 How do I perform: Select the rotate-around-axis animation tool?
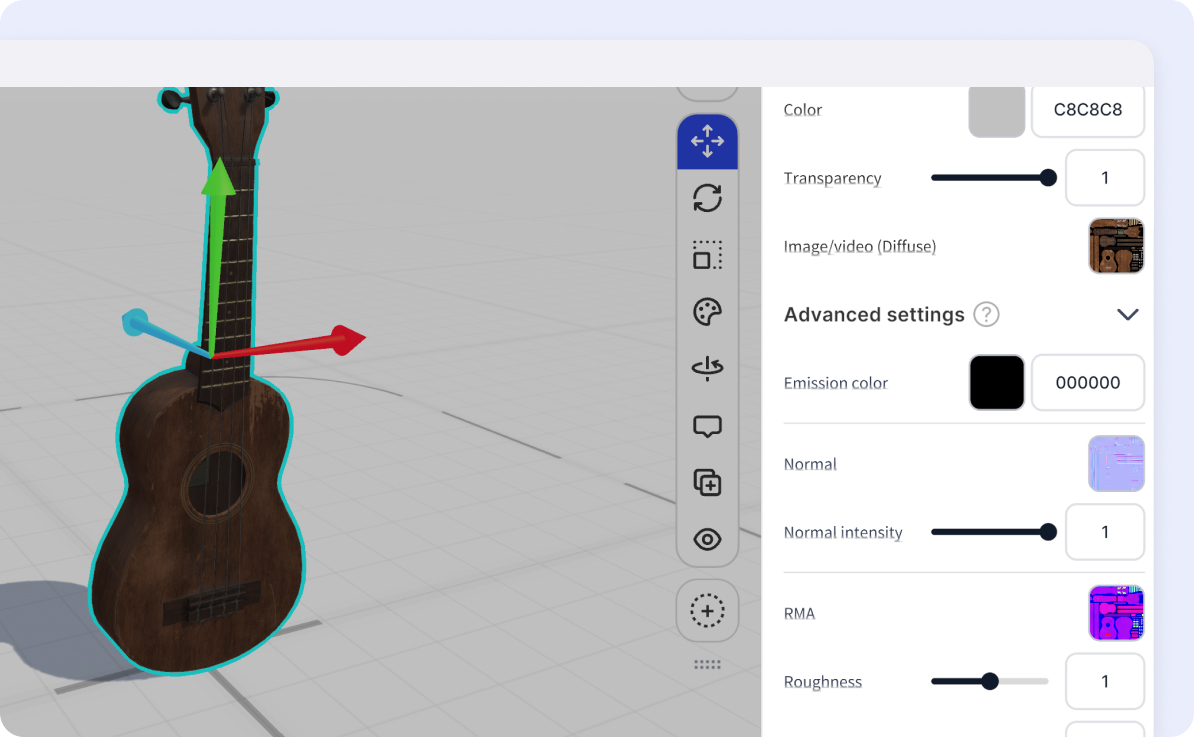(707, 368)
